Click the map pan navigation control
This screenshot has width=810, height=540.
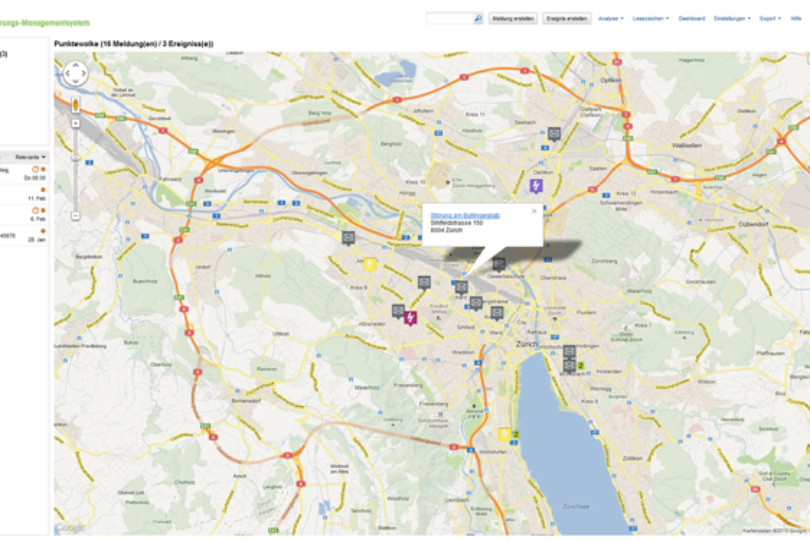75,74
